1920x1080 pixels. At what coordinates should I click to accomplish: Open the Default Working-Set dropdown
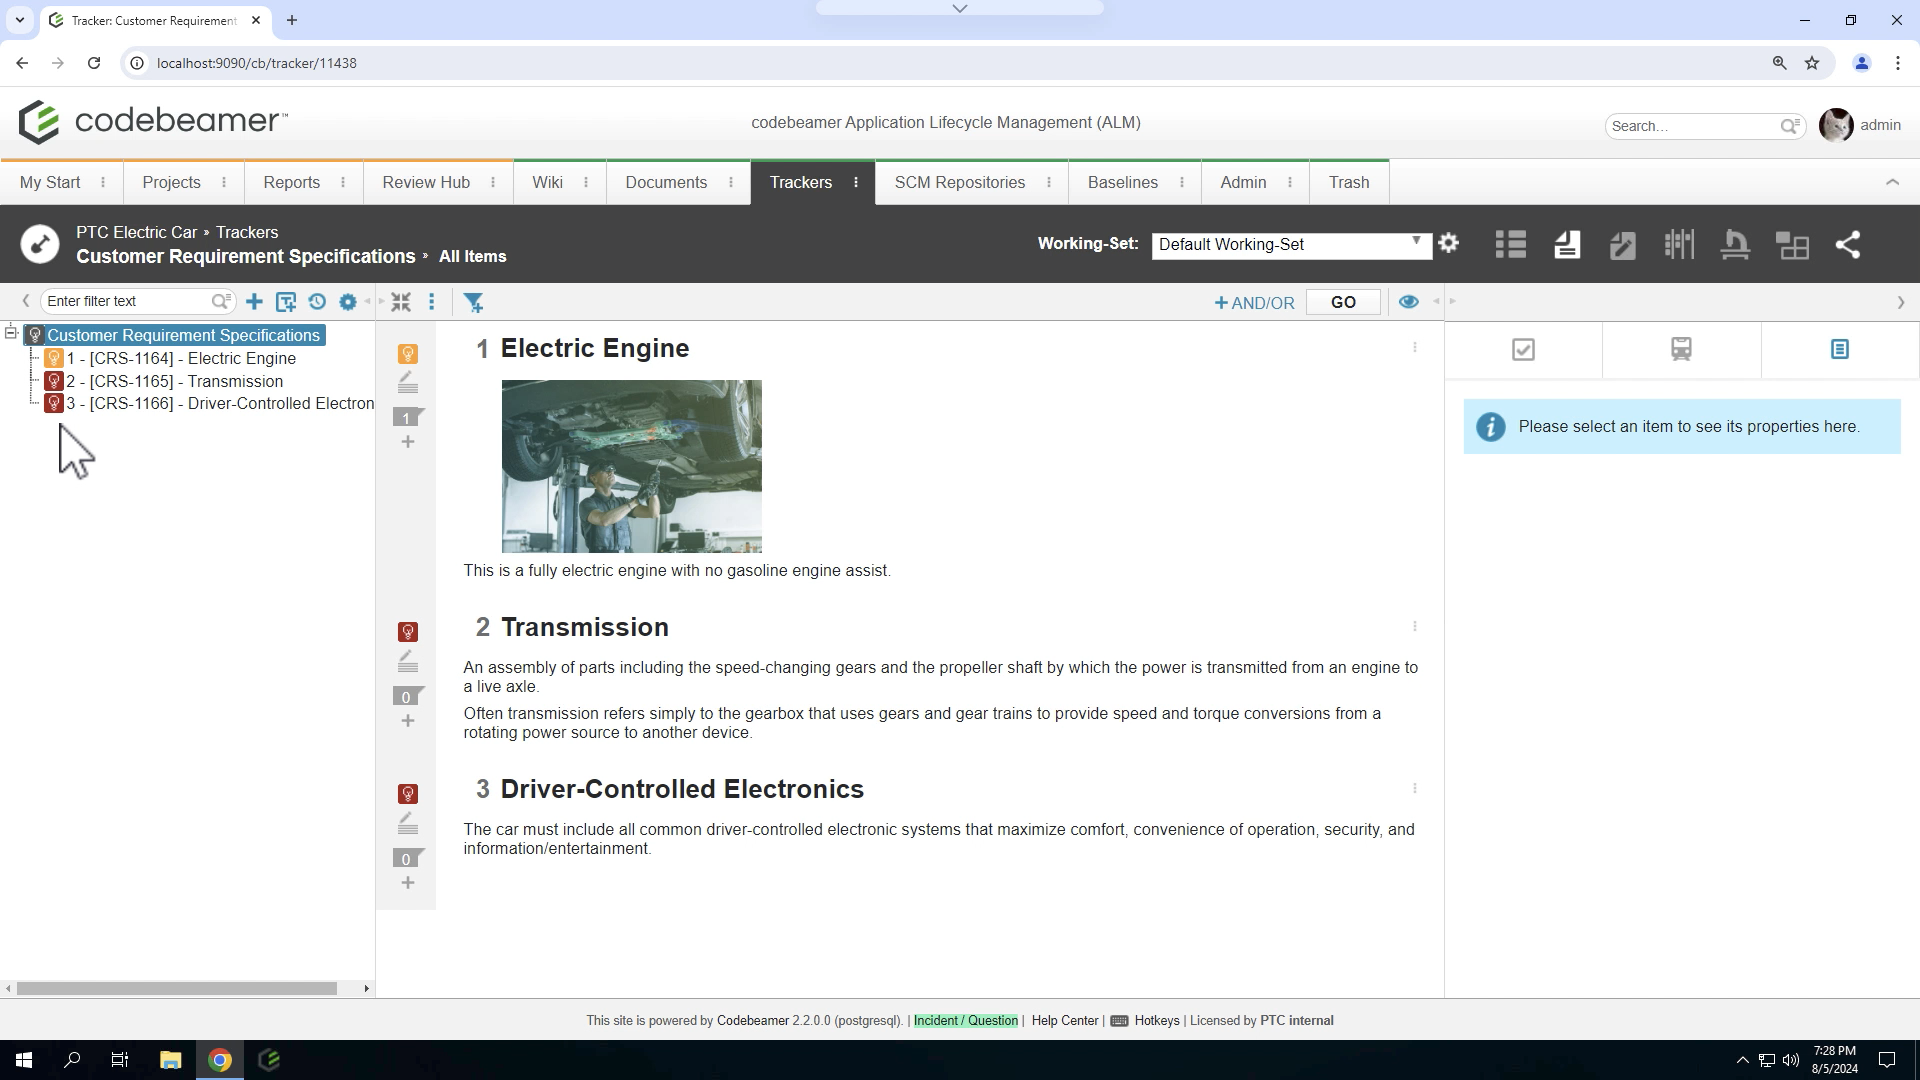click(x=1416, y=244)
